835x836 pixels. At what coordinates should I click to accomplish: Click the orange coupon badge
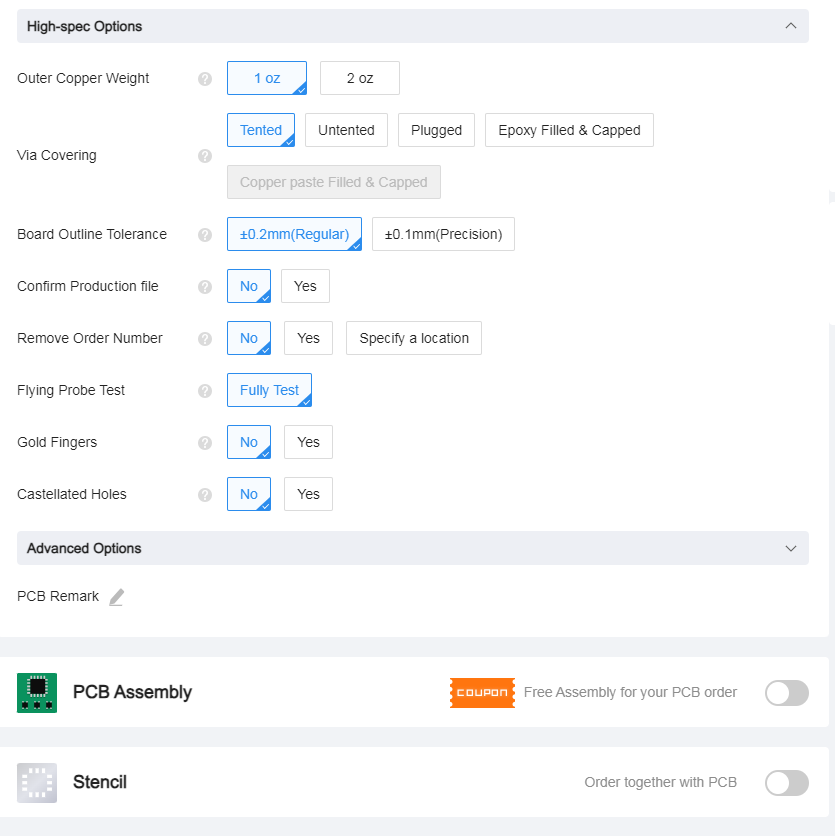(x=482, y=693)
